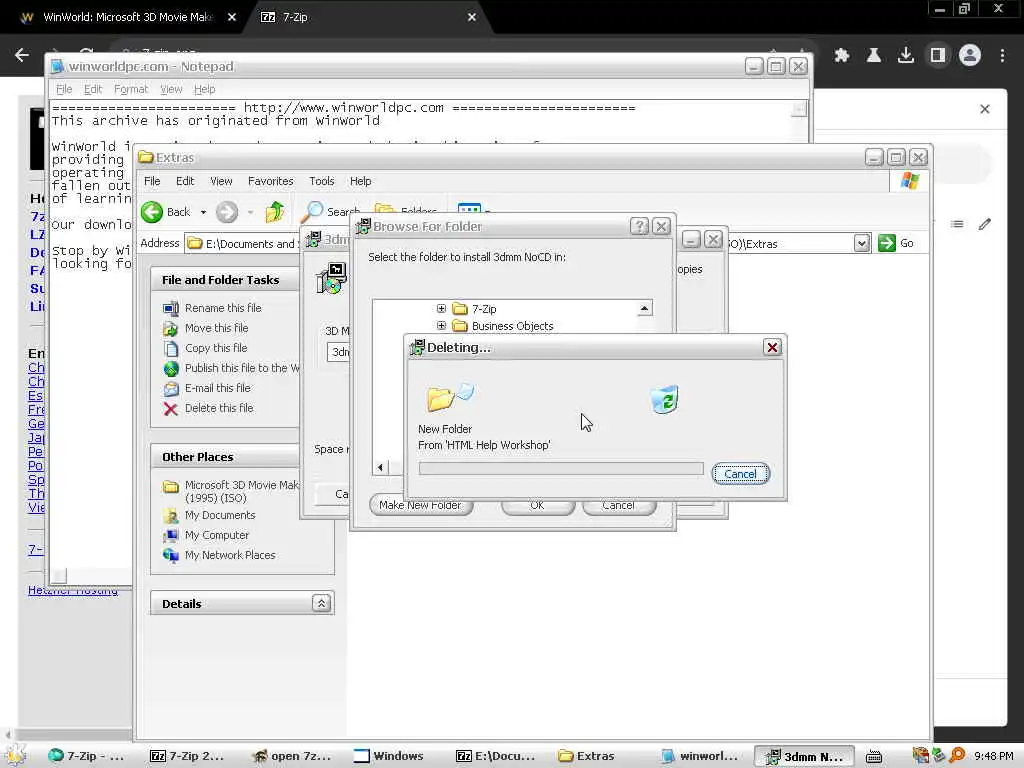Click the greyed Forward arrow in Extras
Screen dimensions: 1024x768
[x=227, y=212]
